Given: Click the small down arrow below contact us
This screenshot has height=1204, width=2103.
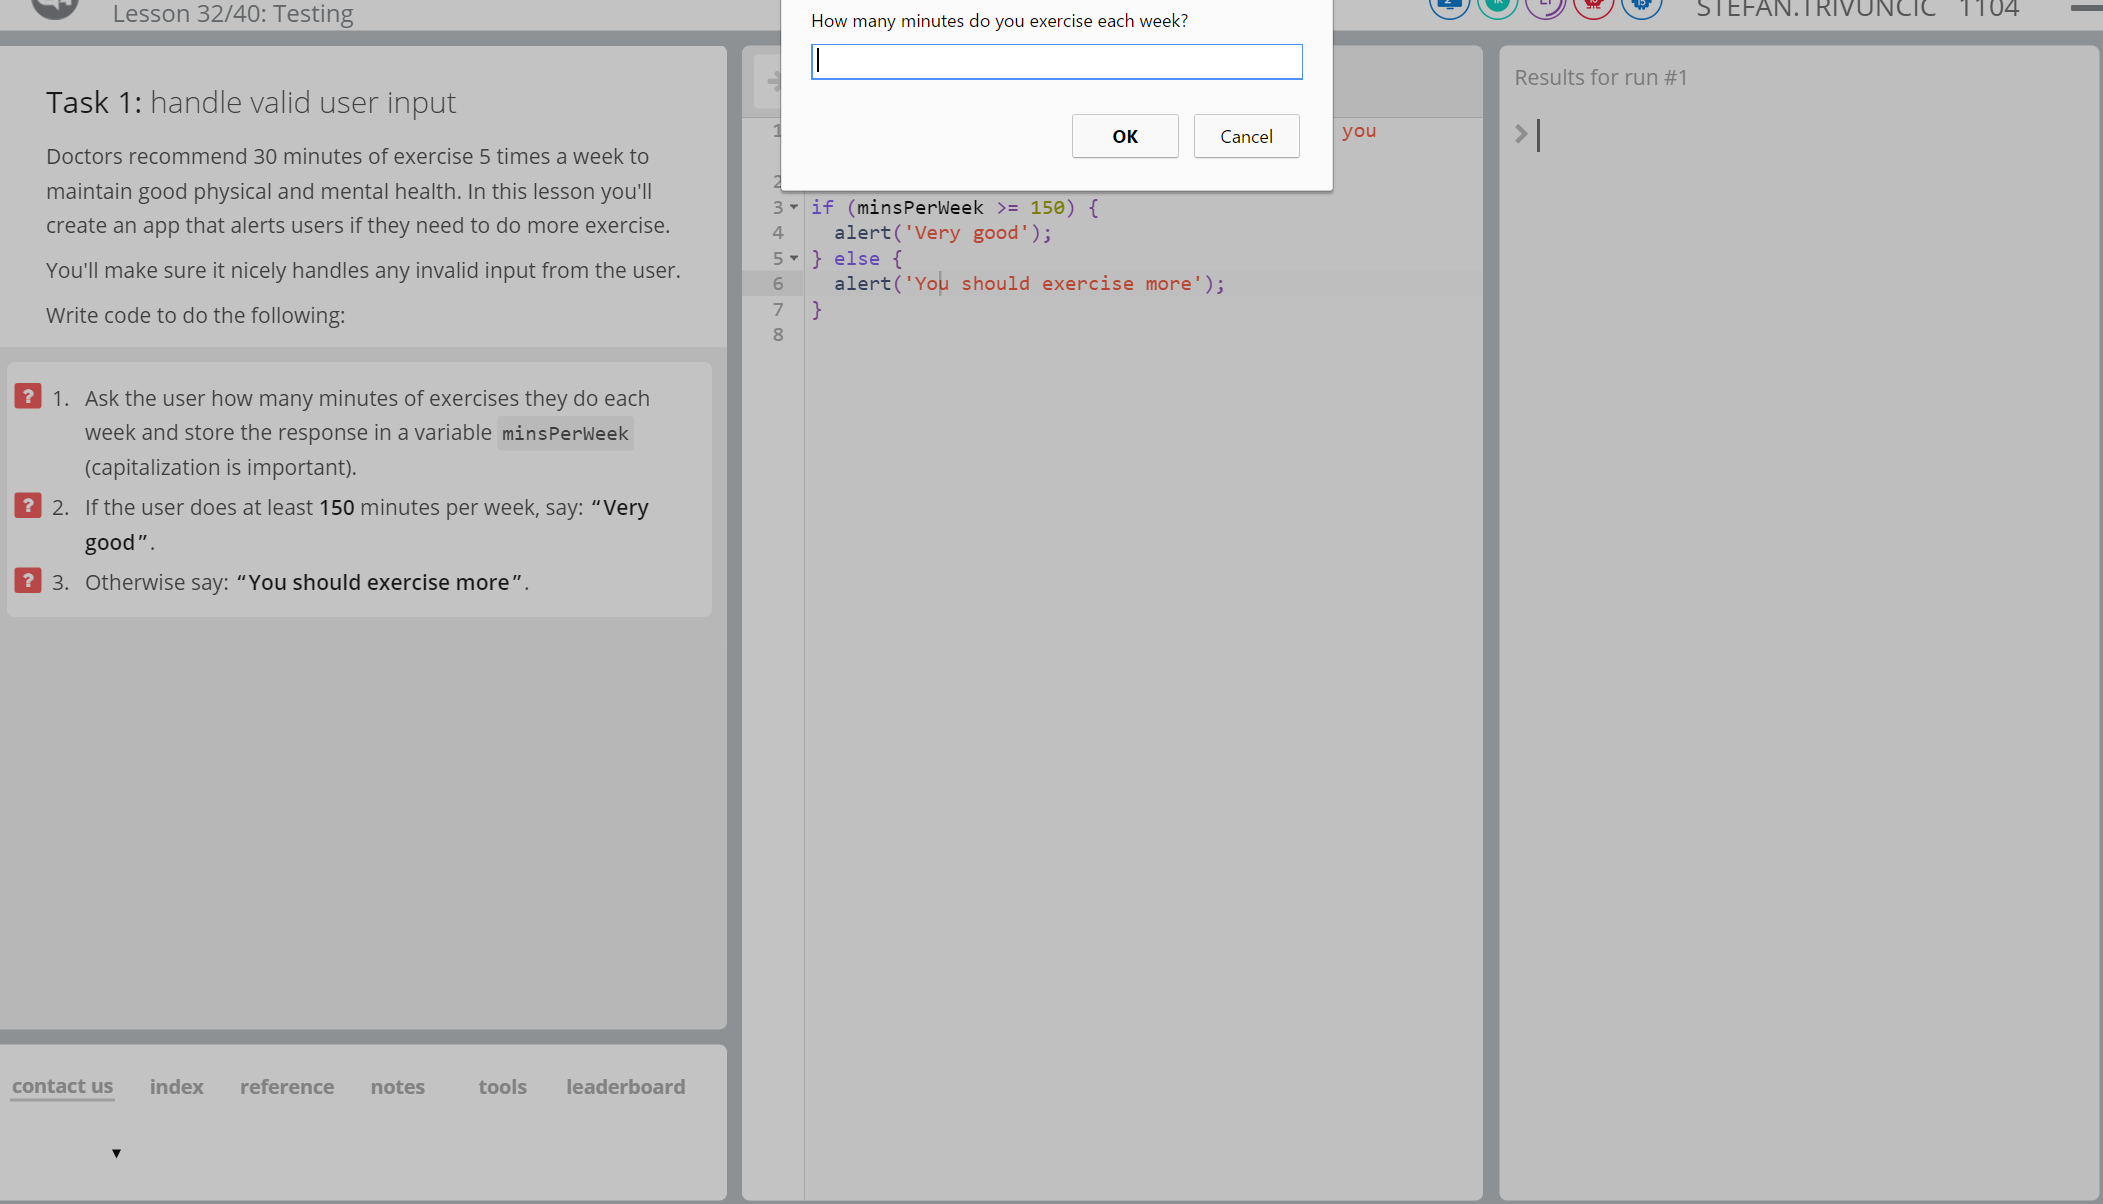Looking at the screenshot, I should (116, 1153).
